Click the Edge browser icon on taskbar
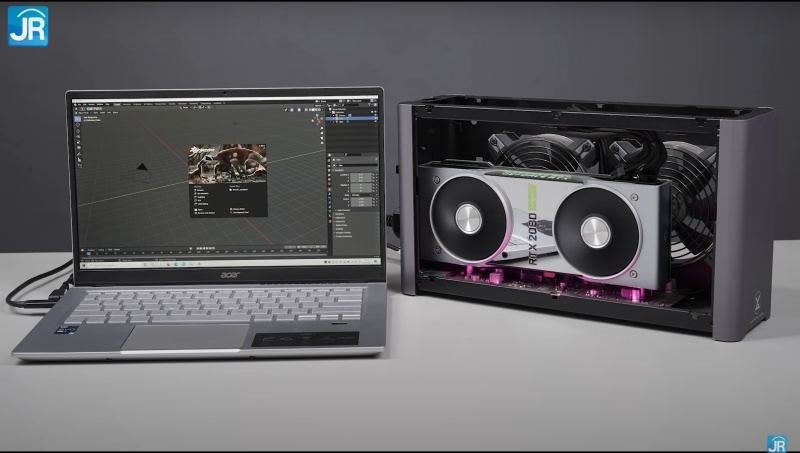The width and height of the screenshot is (800, 453). 176,265
